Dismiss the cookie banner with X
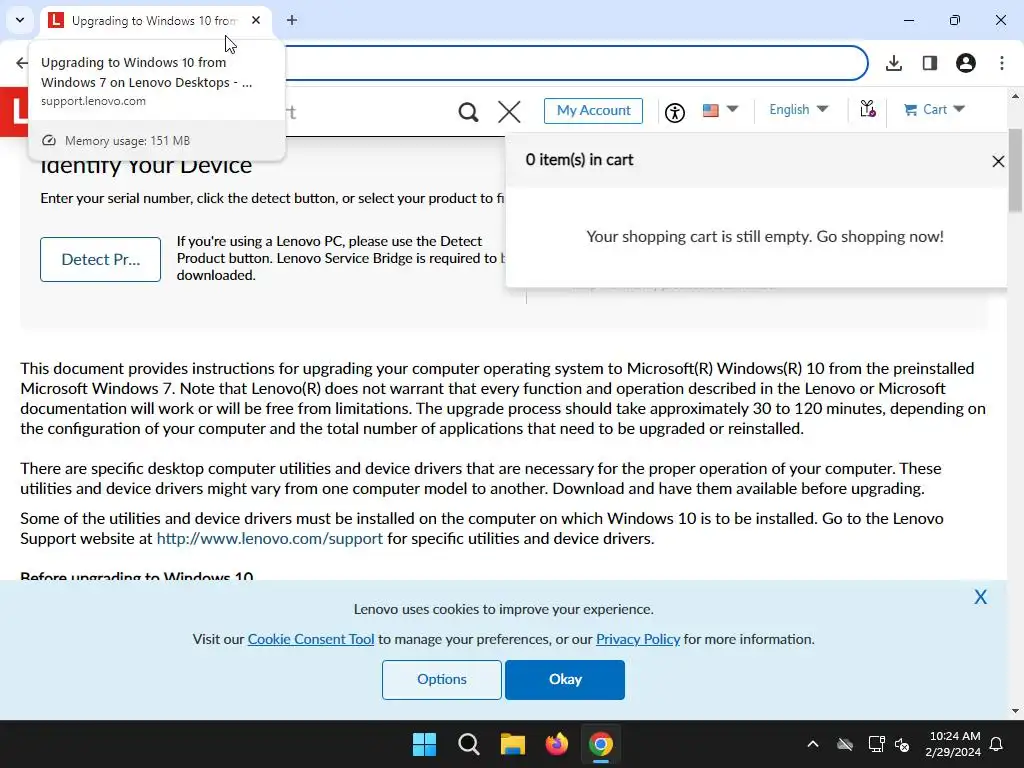The width and height of the screenshot is (1024, 768). pos(980,597)
